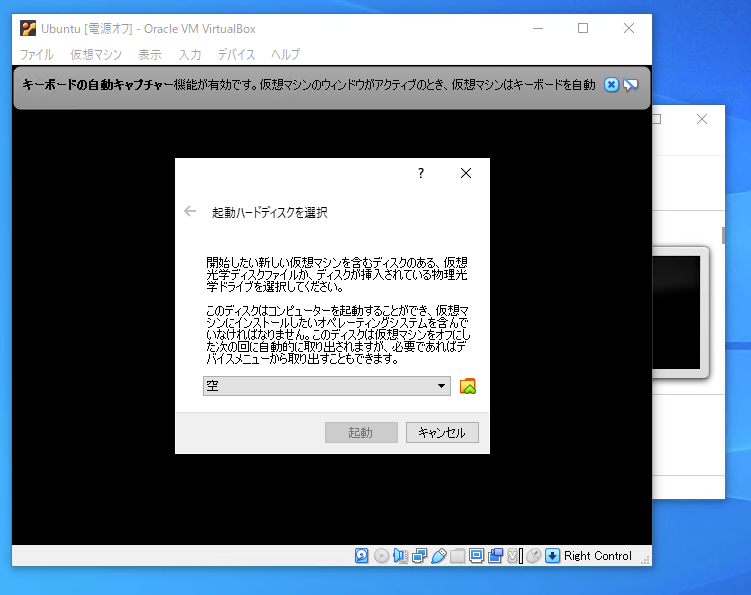Viewport: 751px width, 595px height.
Task: Click the recording status icon
Action: click(x=496, y=556)
